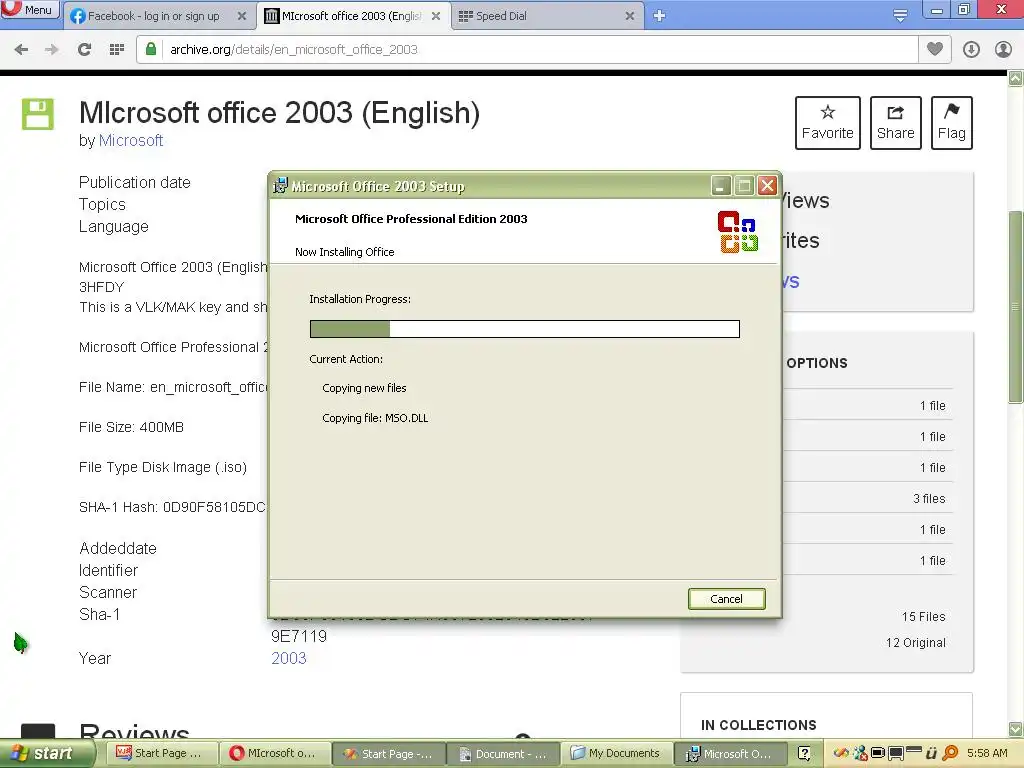The width and height of the screenshot is (1024, 768).
Task: Flag this archive item
Action: 952,123
